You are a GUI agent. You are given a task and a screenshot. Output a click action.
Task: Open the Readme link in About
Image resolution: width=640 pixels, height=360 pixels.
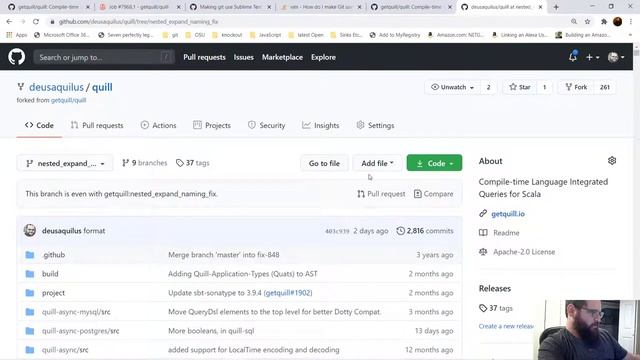[x=506, y=233]
